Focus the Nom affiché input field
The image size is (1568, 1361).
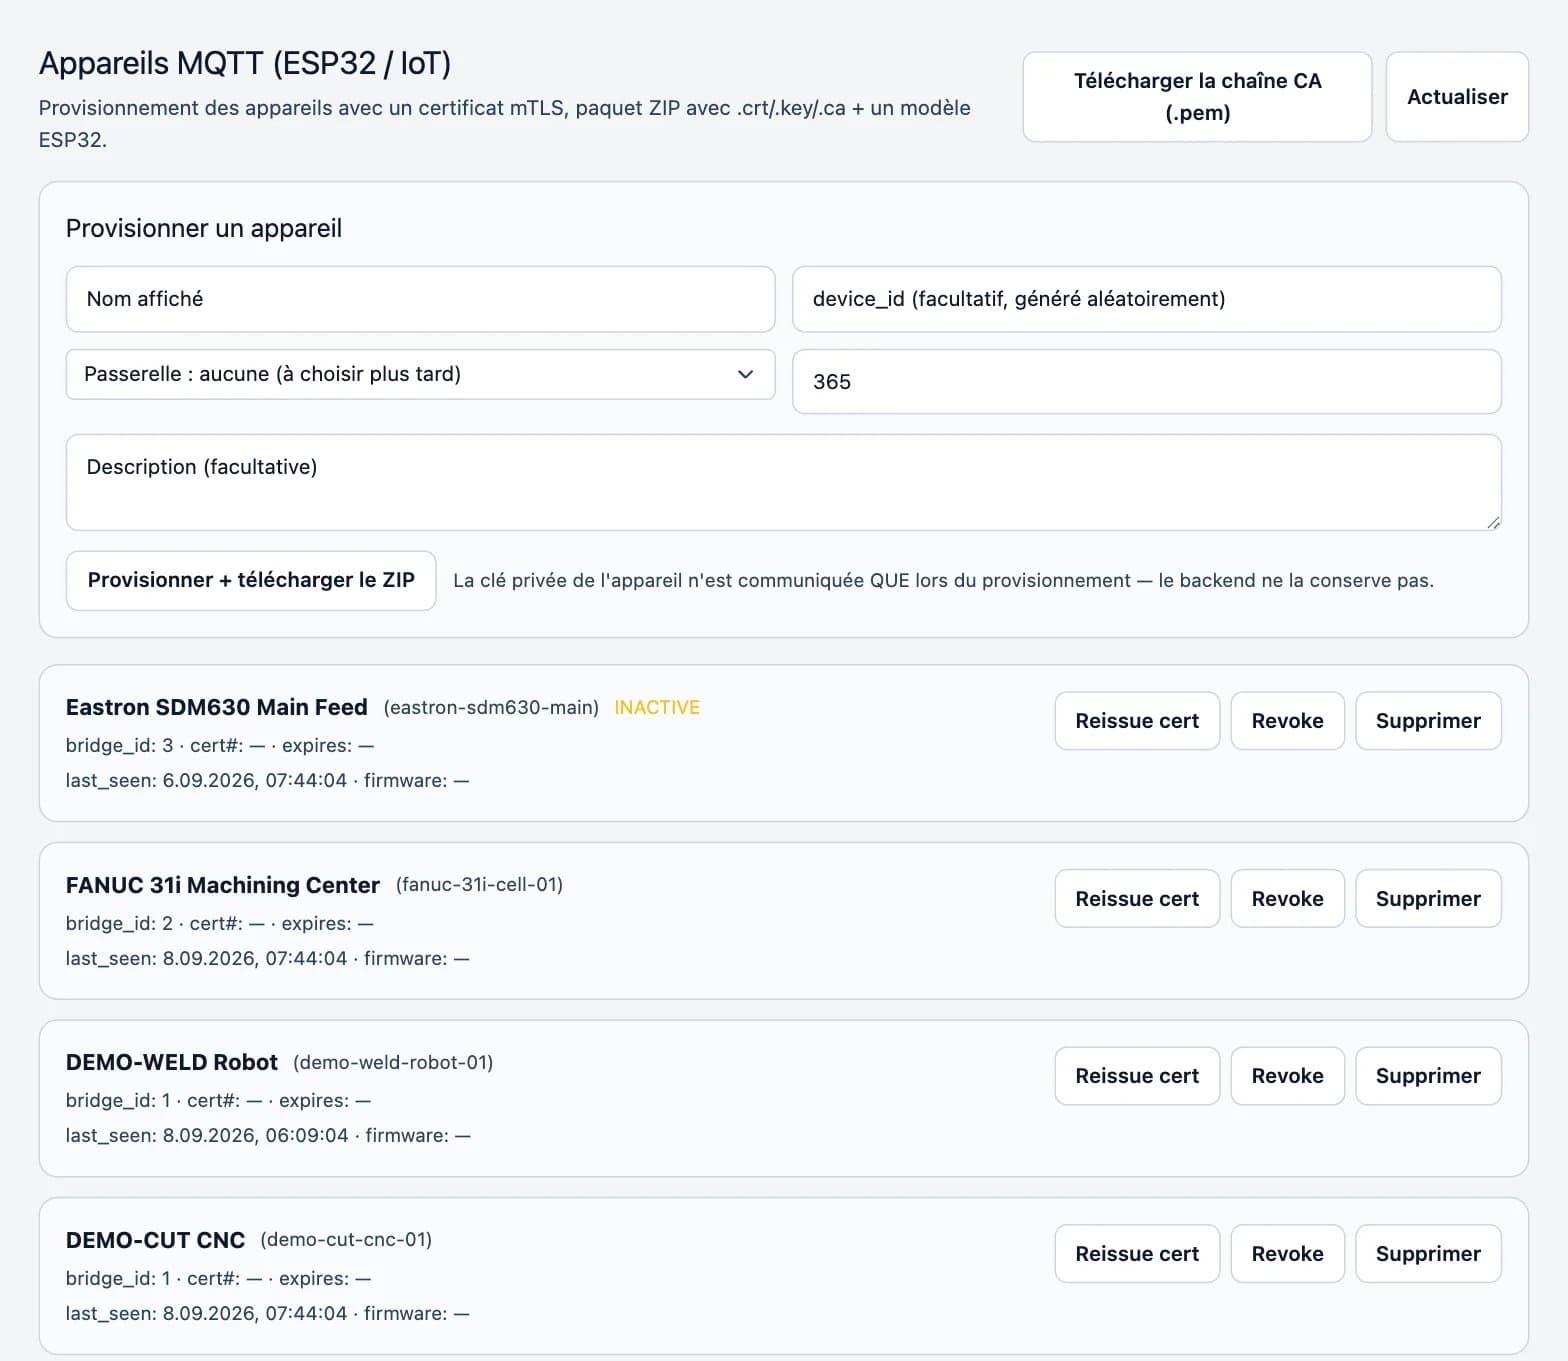click(x=420, y=299)
